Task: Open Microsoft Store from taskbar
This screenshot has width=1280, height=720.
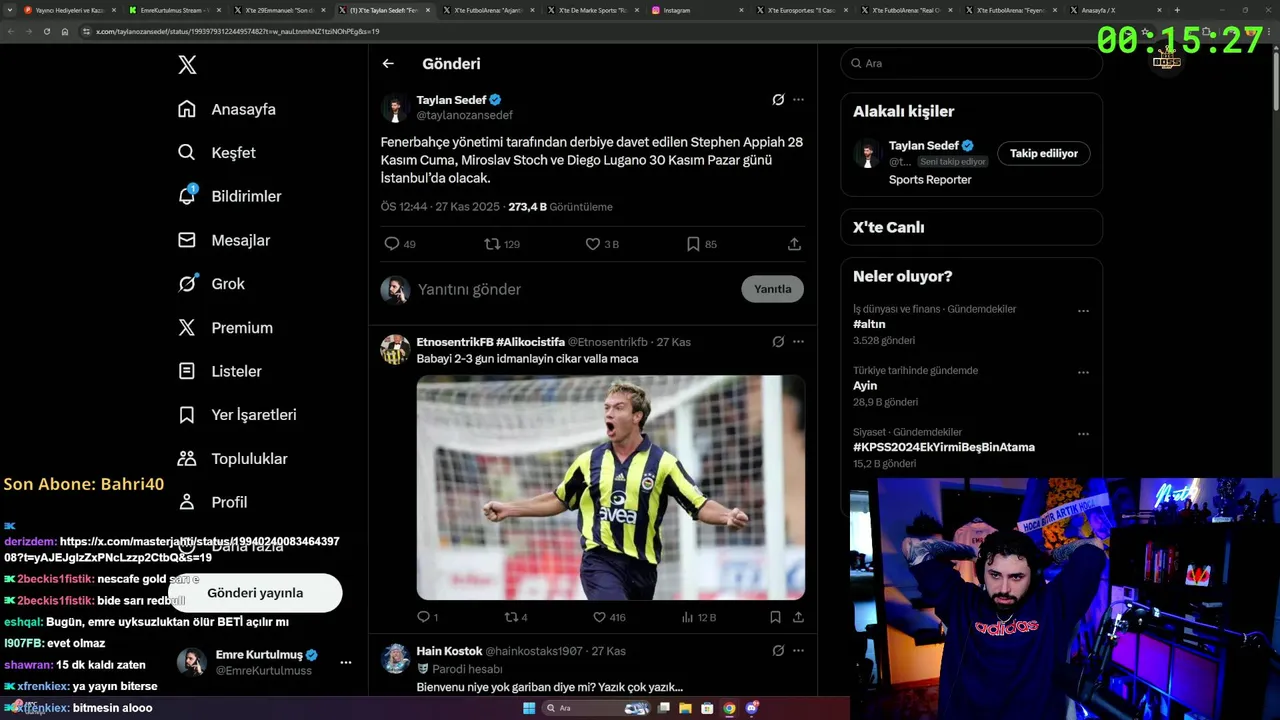Action: click(707, 708)
